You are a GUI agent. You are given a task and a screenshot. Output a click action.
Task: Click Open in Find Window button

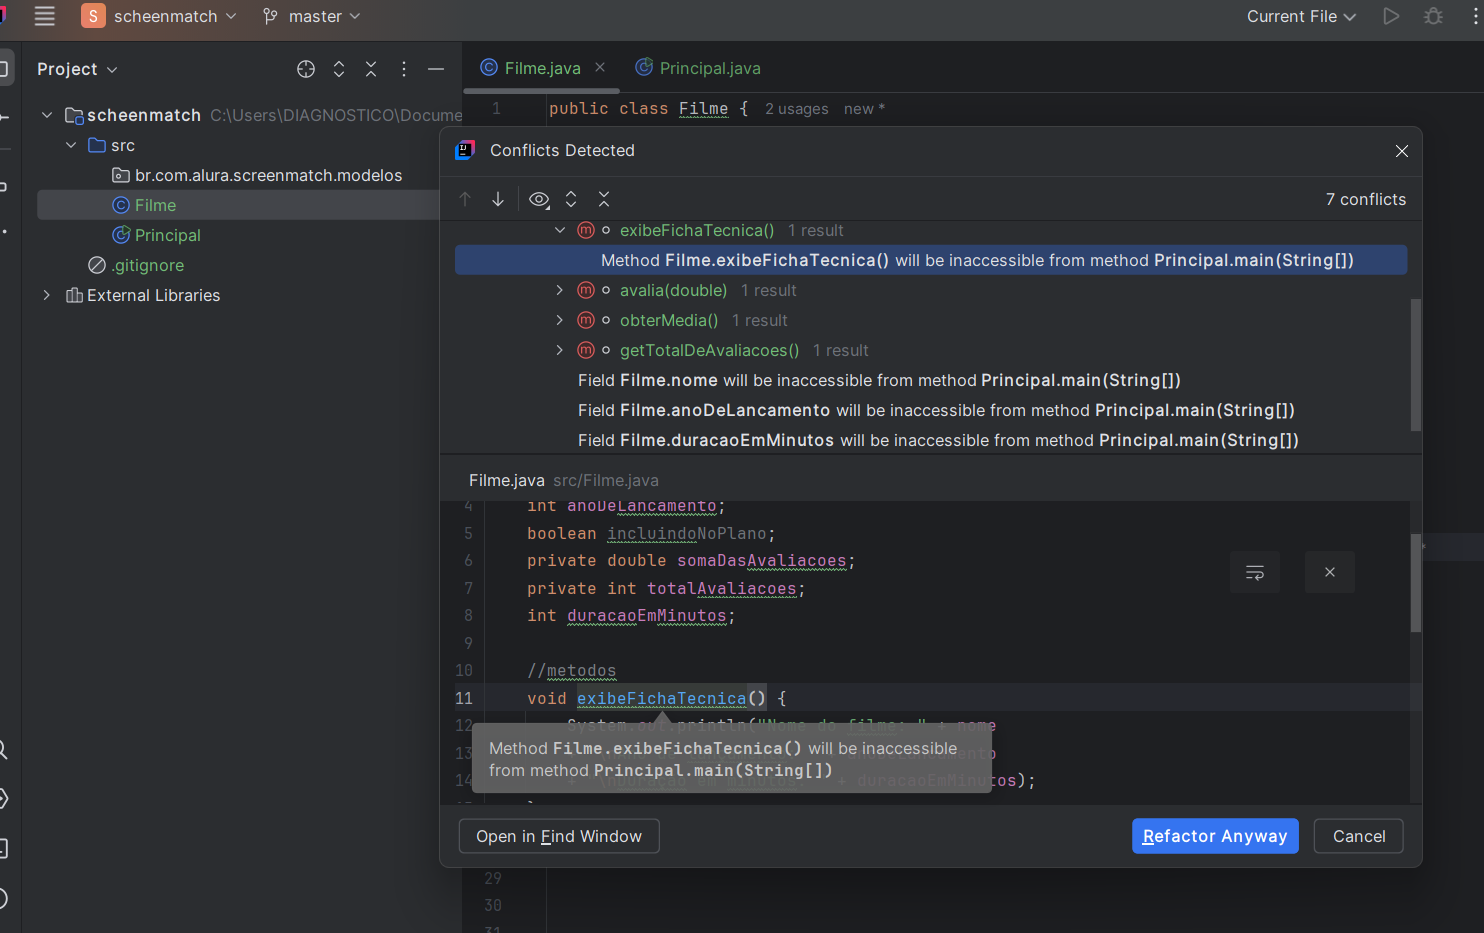559,836
